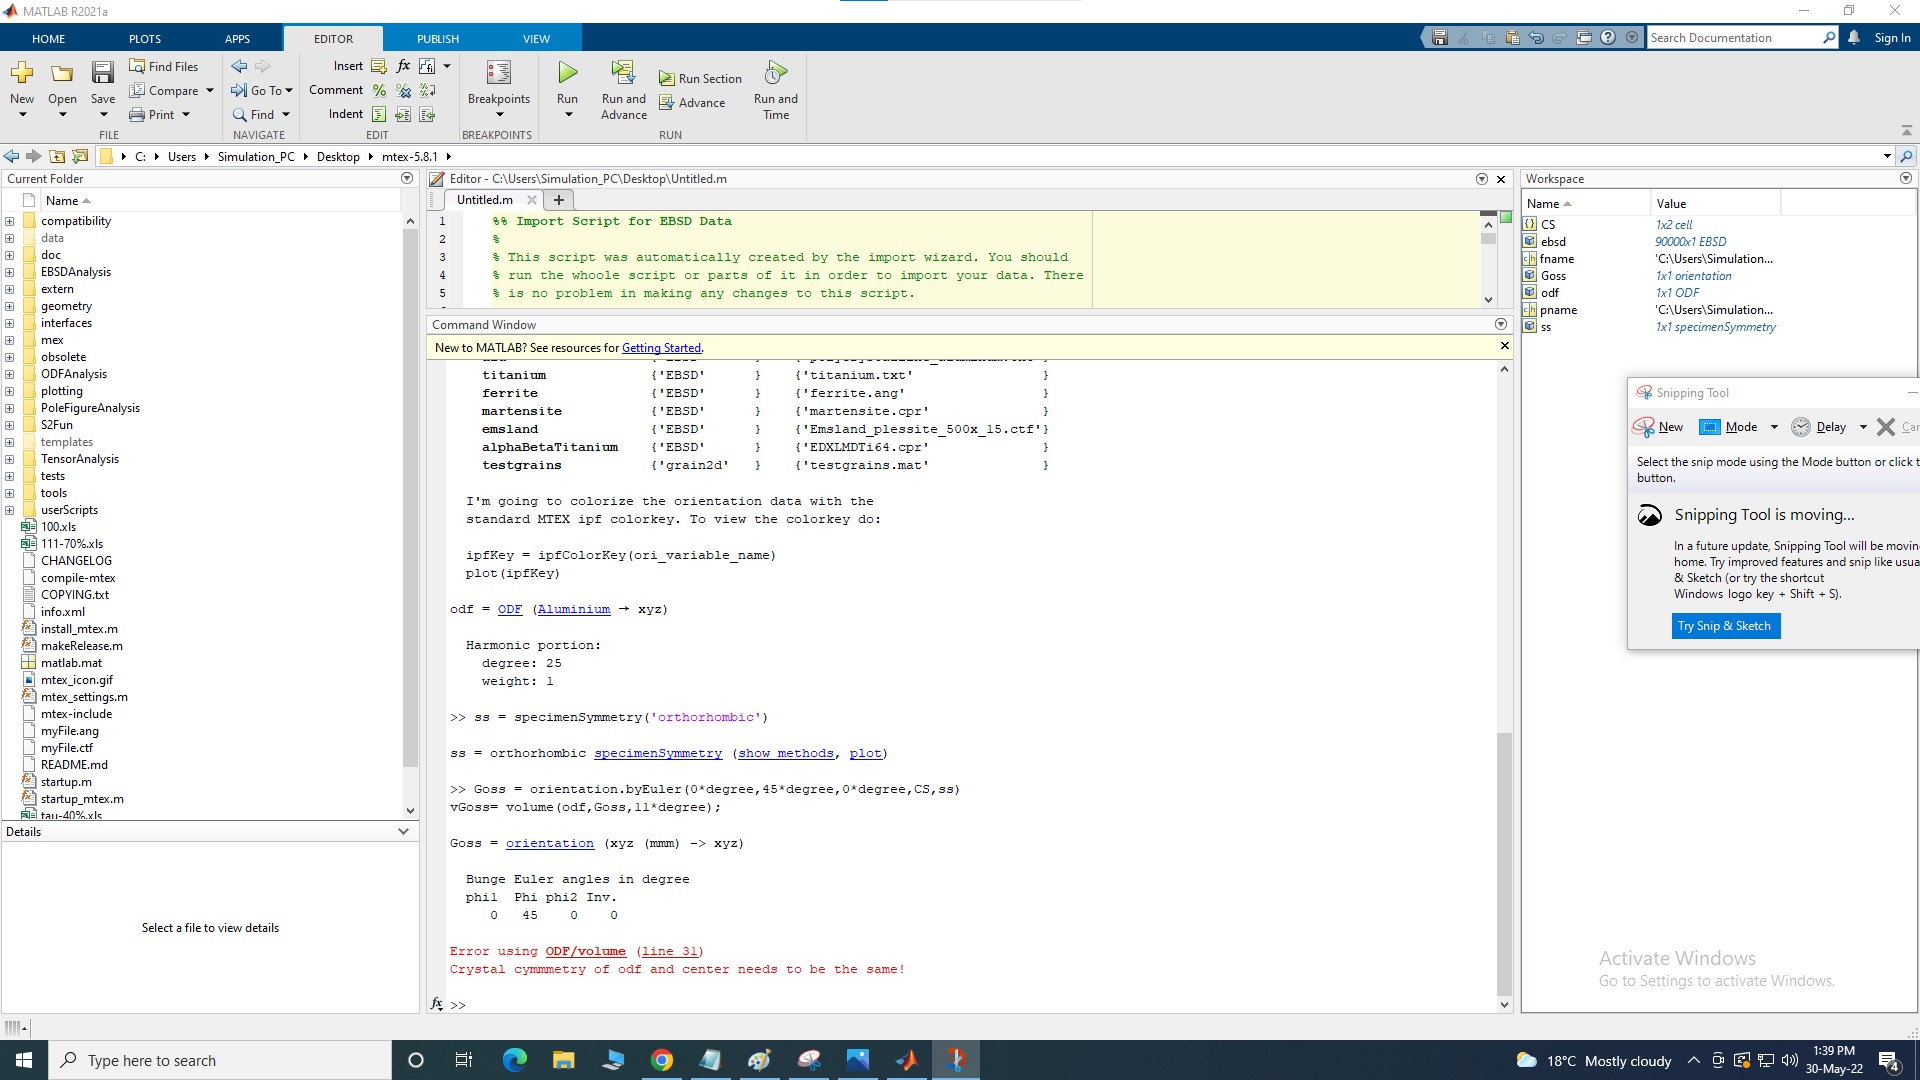Expand the PoleFigureAnalysis folder
This screenshot has width=1920, height=1080.
(10, 407)
